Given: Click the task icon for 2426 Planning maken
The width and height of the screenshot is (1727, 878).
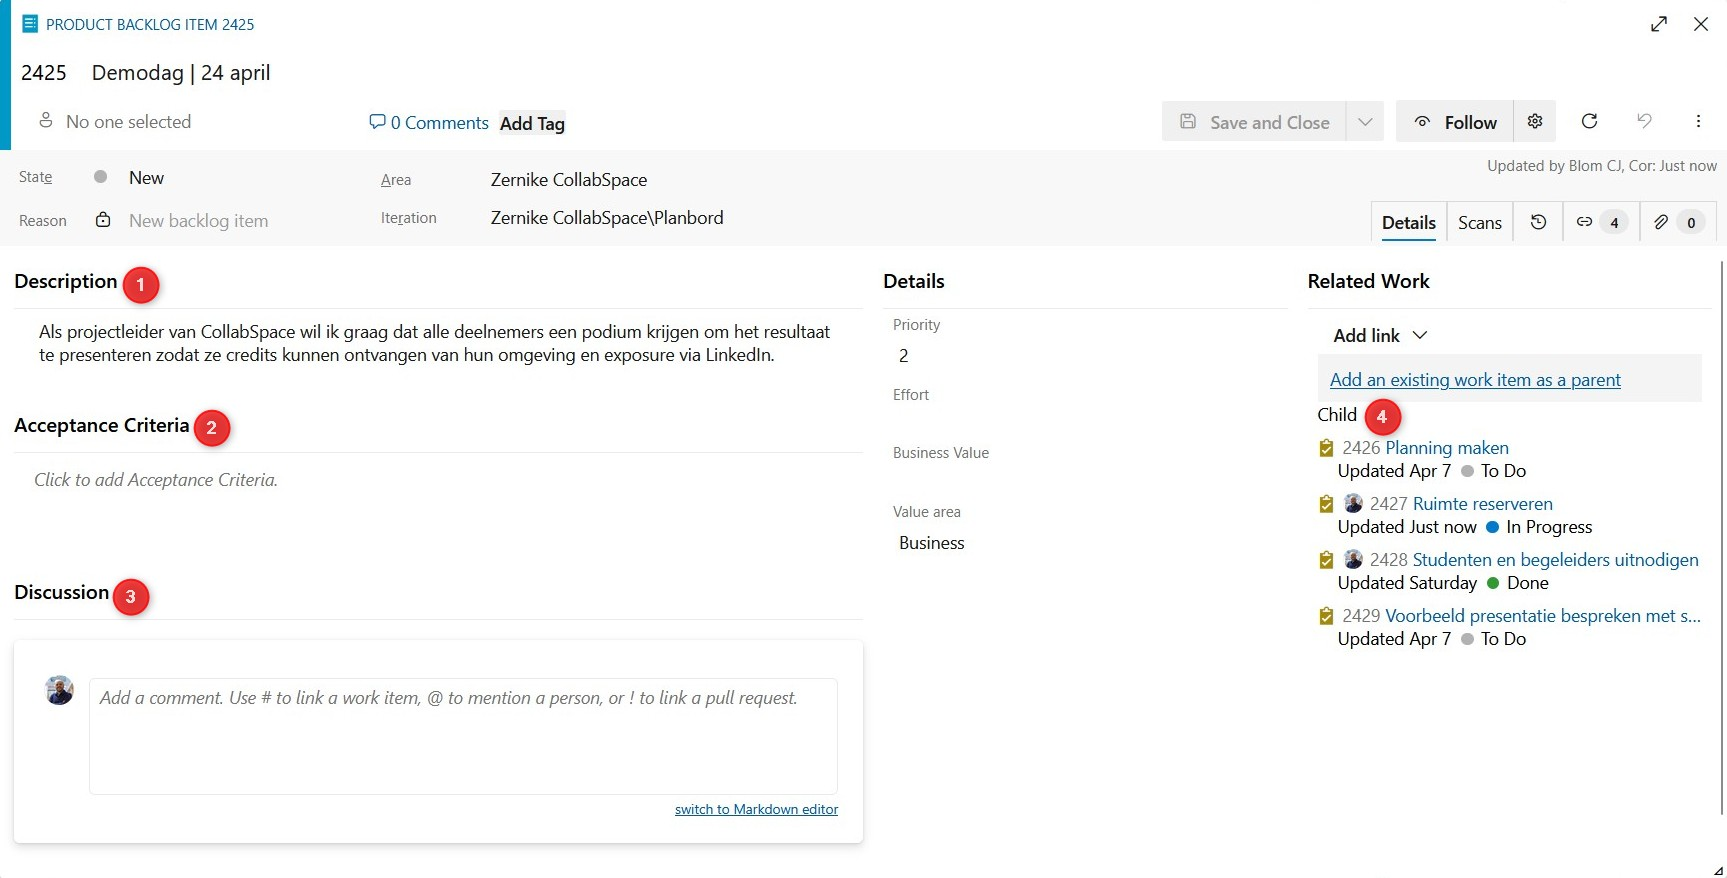Looking at the screenshot, I should [1326, 448].
